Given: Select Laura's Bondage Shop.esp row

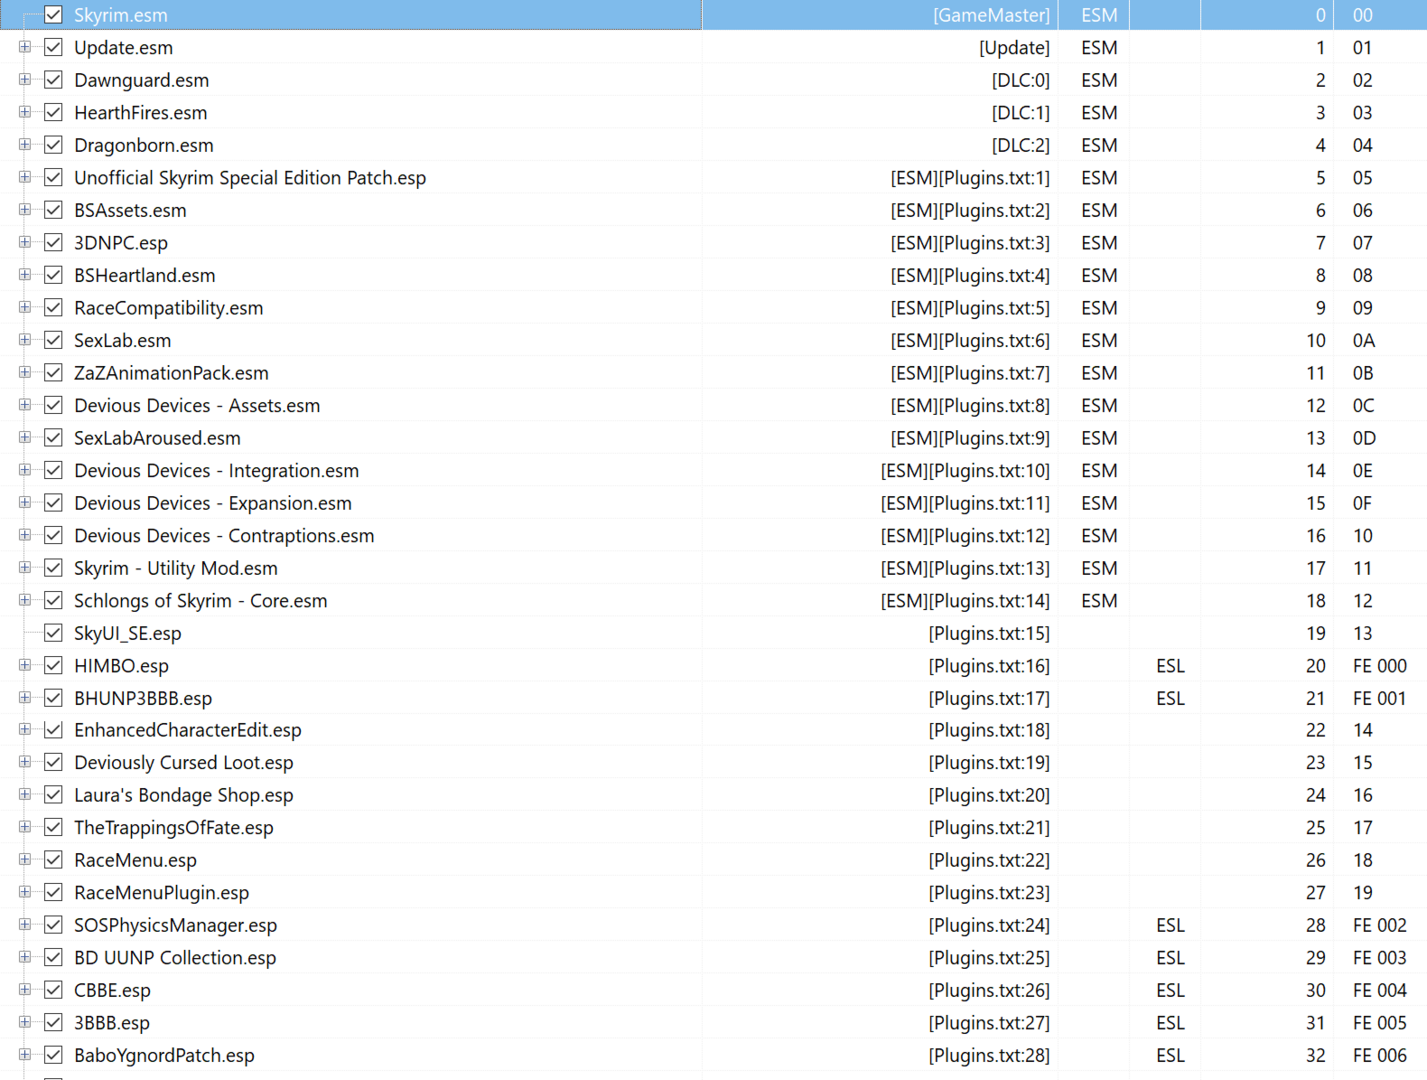Looking at the screenshot, I should [x=184, y=795].
